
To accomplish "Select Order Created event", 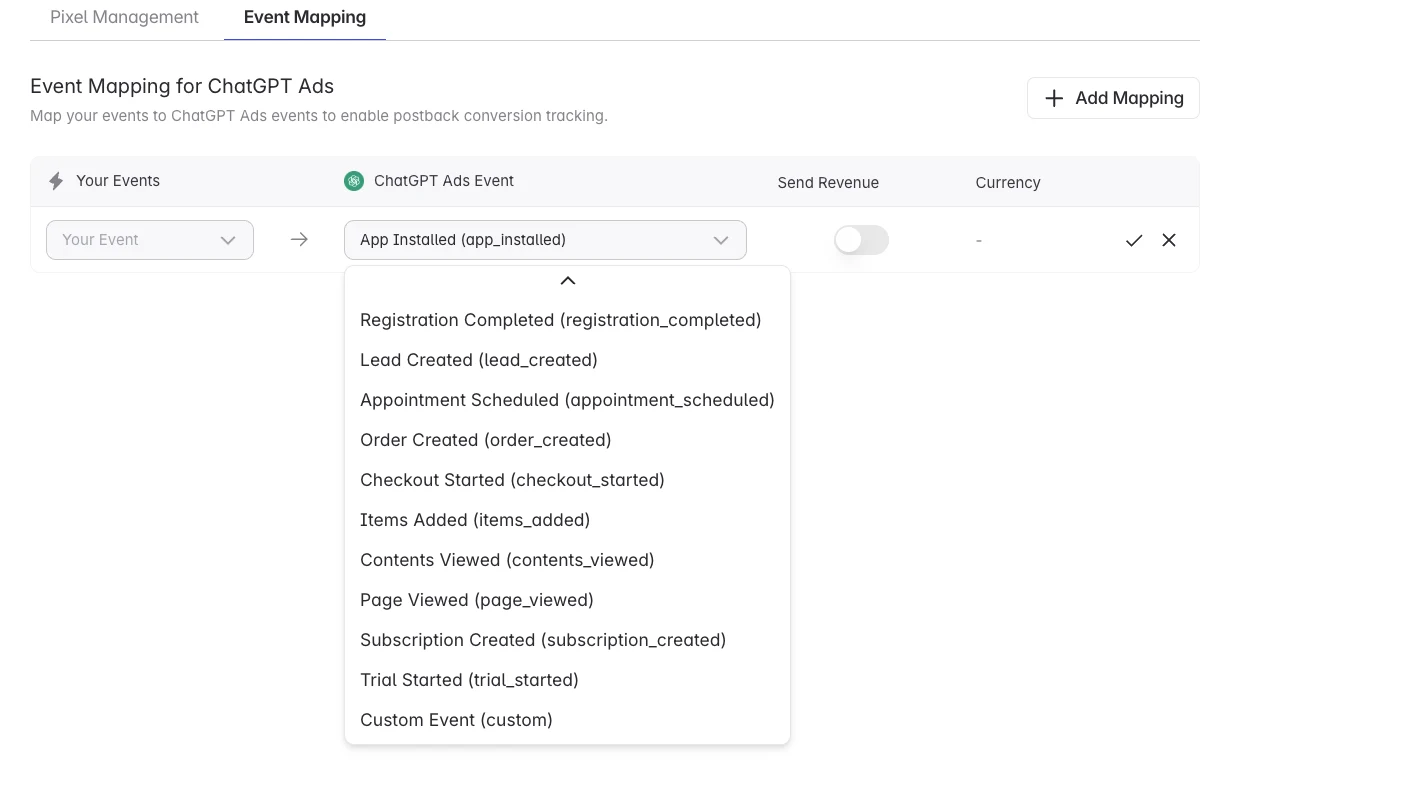I will pyautogui.click(x=567, y=440).
